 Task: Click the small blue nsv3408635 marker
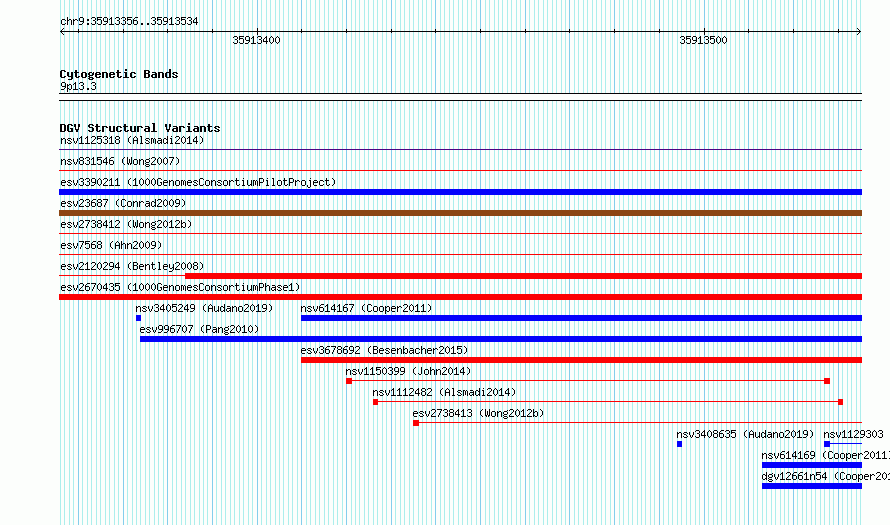pos(679,444)
